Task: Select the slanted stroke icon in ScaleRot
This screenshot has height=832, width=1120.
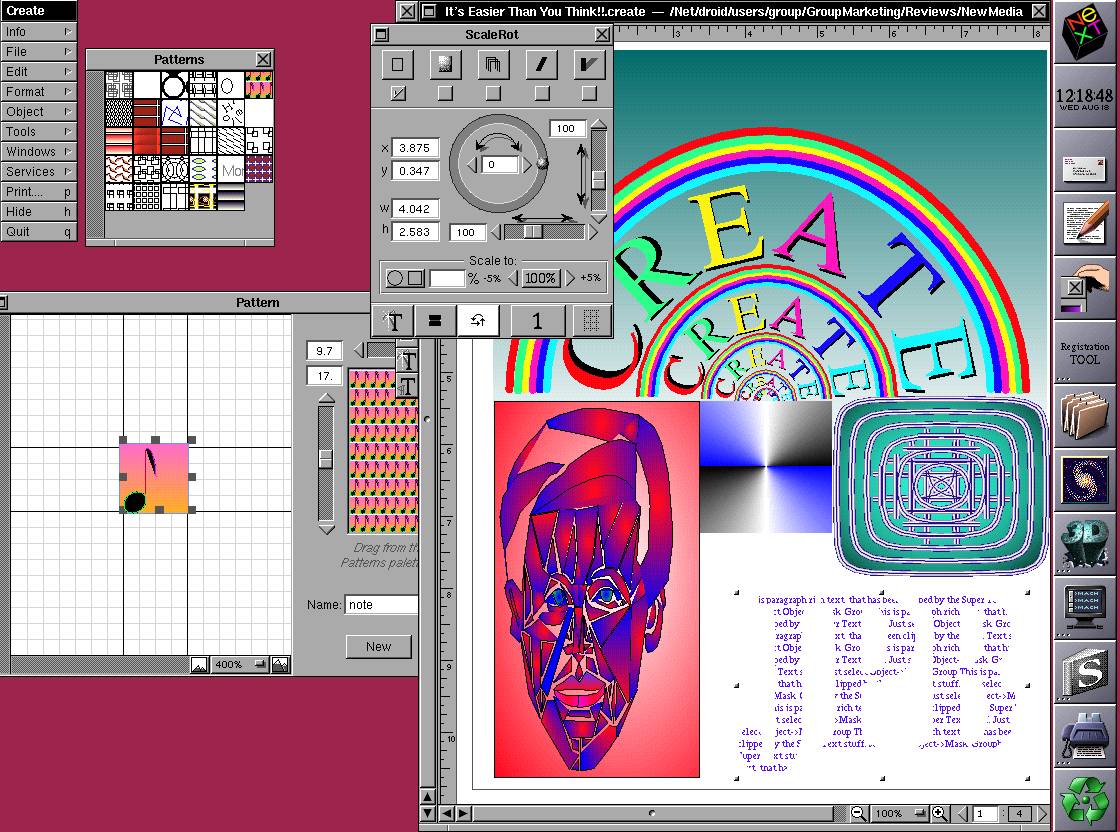Action: 541,64
